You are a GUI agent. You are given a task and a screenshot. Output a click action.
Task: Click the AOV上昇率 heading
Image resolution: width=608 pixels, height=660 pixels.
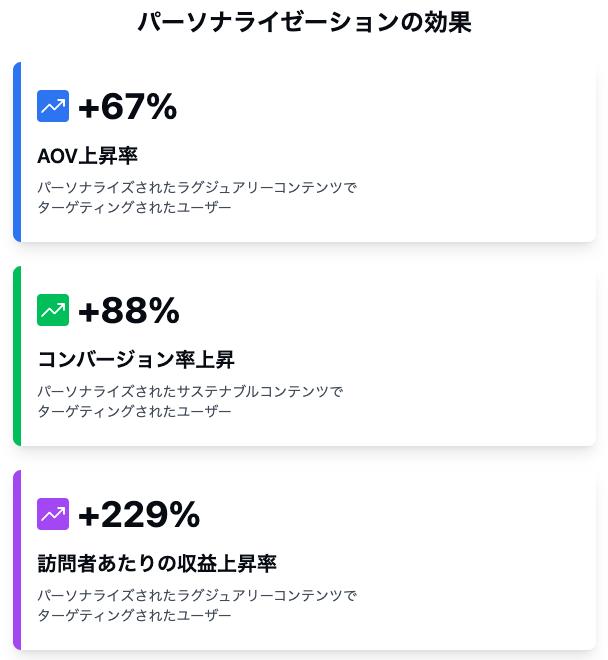(87, 155)
